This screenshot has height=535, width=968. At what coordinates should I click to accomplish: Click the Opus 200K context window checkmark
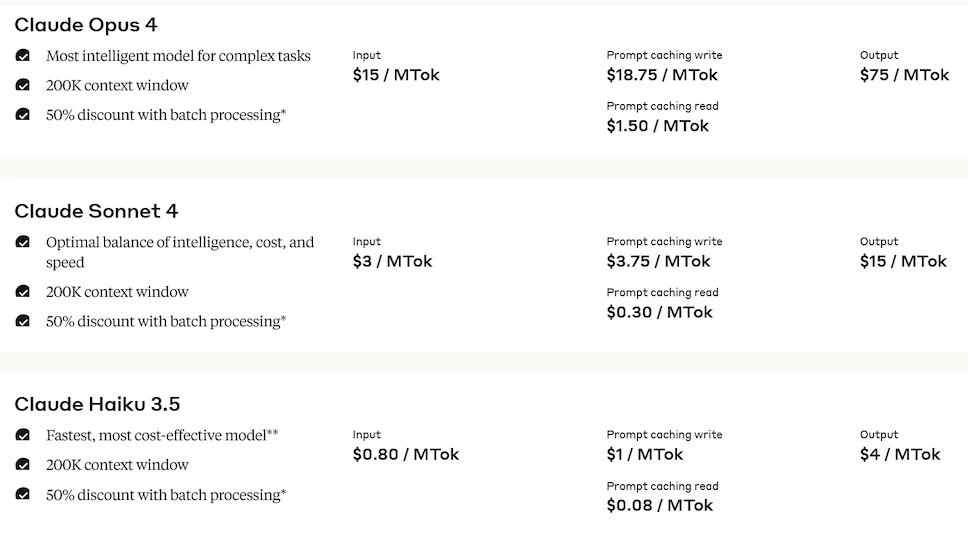click(x=23, y=85)
